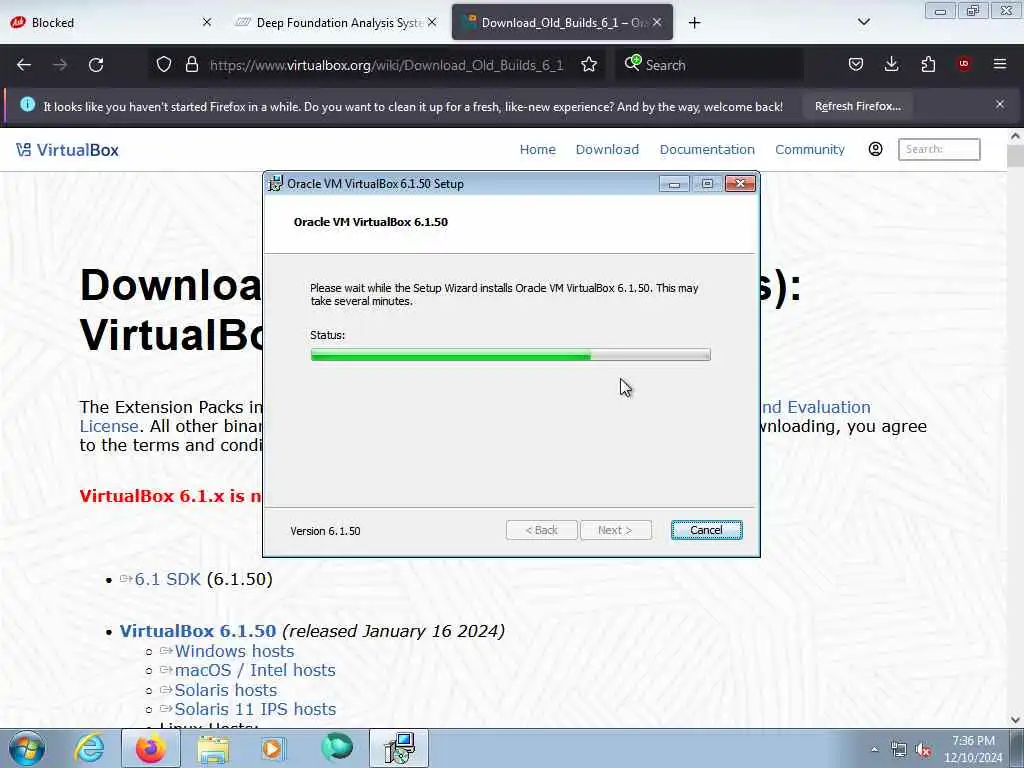This screenshot has width=1024, height=768.
Task: Download macOS / Intel hosts build
Action: [x=255, y=670]
